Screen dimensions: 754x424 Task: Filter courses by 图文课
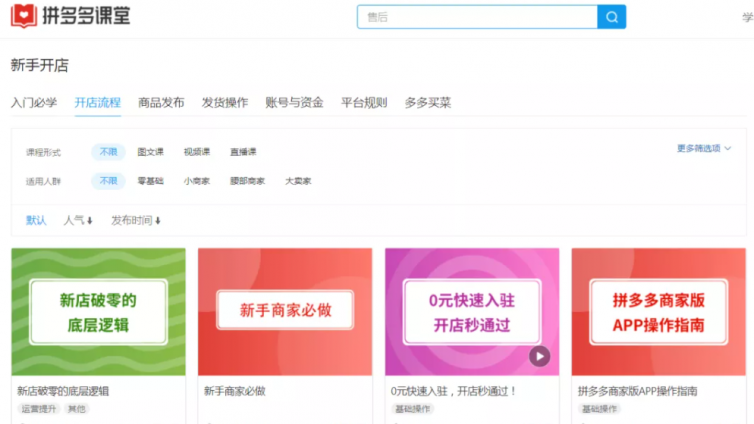click(151, 152)
